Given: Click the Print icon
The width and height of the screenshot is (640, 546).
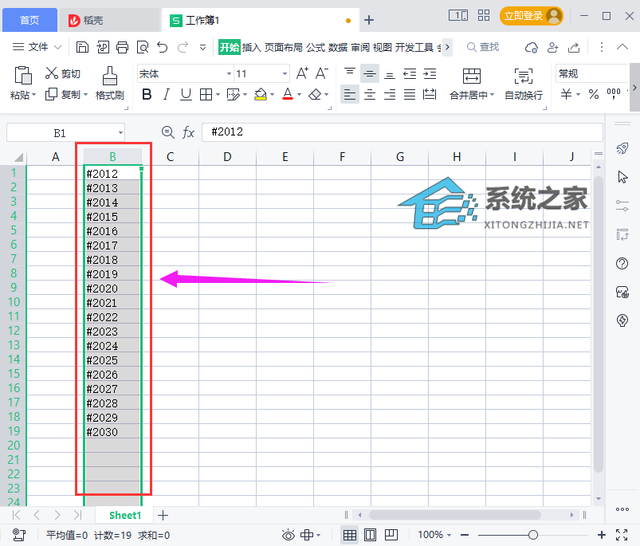Looking at the screenshot, I should (x=122, y=47).
